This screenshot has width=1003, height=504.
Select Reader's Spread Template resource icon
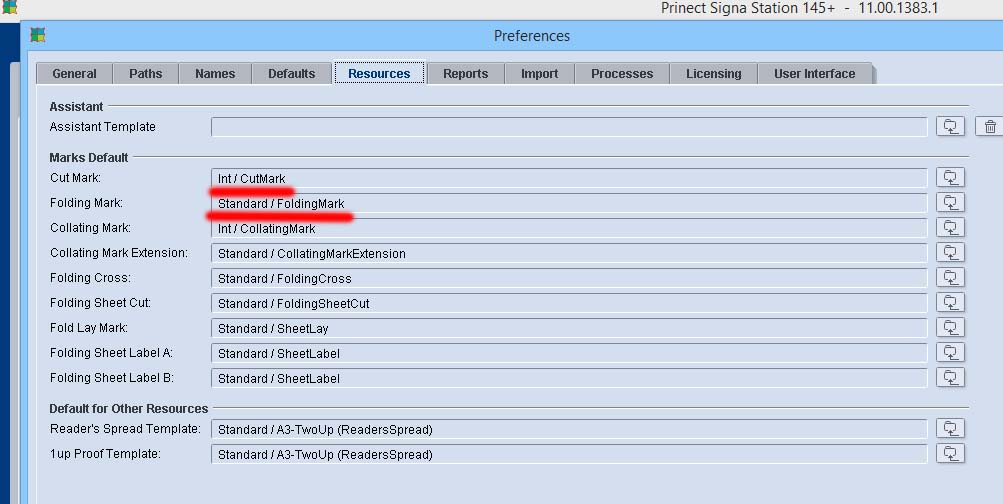coord(950,428)
